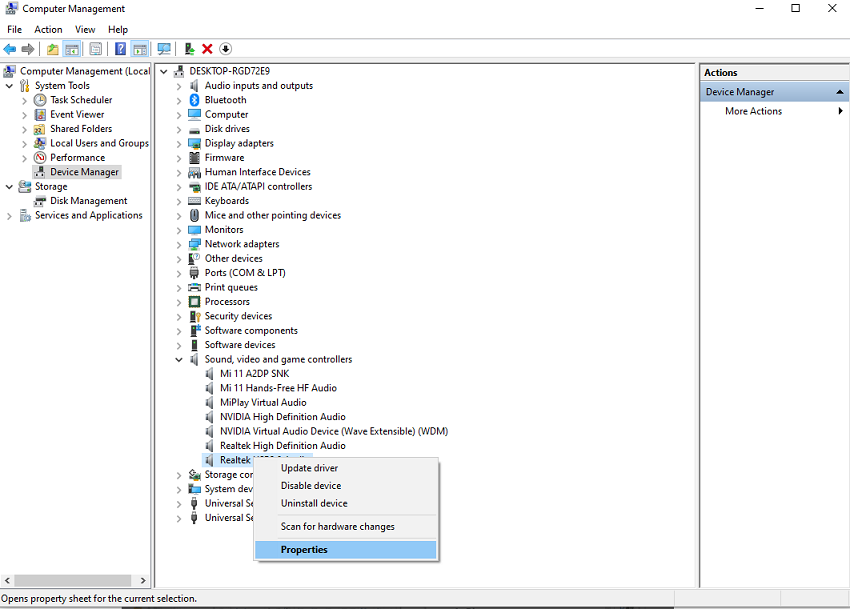
Task: Choose Disable device from context menu
Action: (x=311, y=486)
